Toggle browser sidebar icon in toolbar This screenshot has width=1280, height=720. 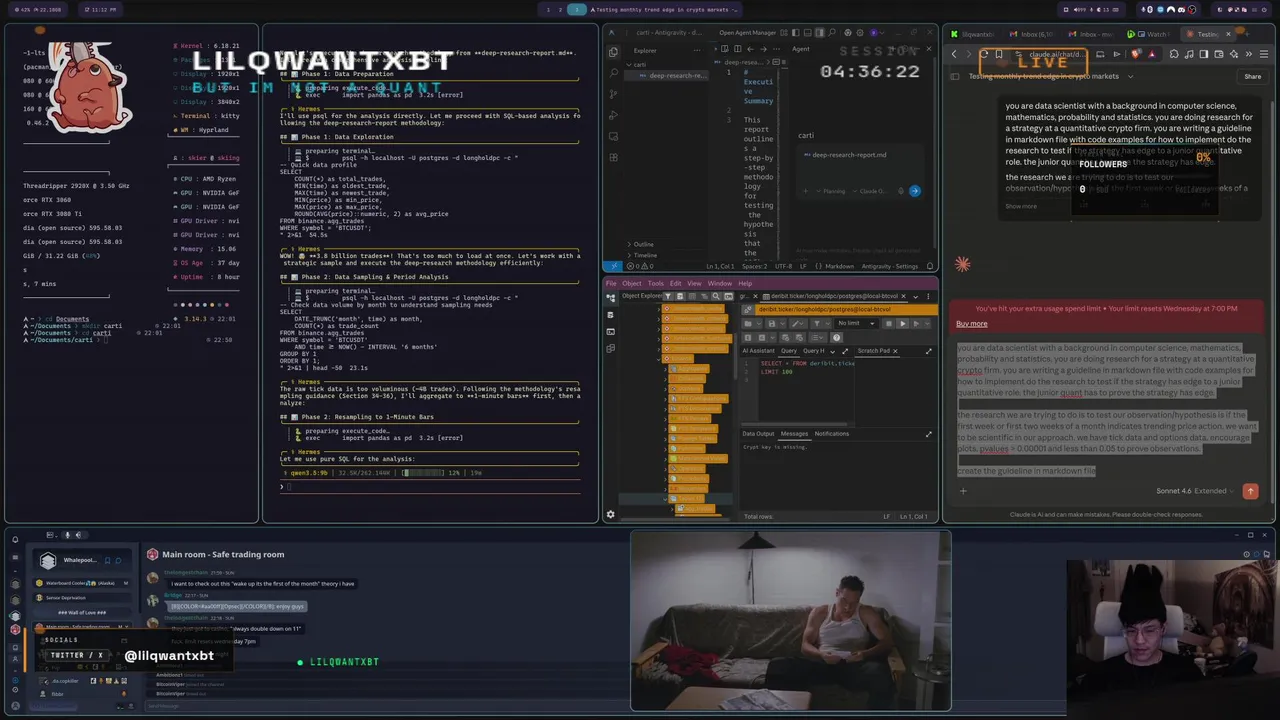tap(1203, 54)
